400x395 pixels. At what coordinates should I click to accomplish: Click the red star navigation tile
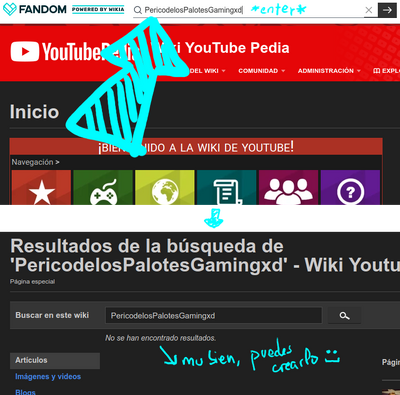41,187
